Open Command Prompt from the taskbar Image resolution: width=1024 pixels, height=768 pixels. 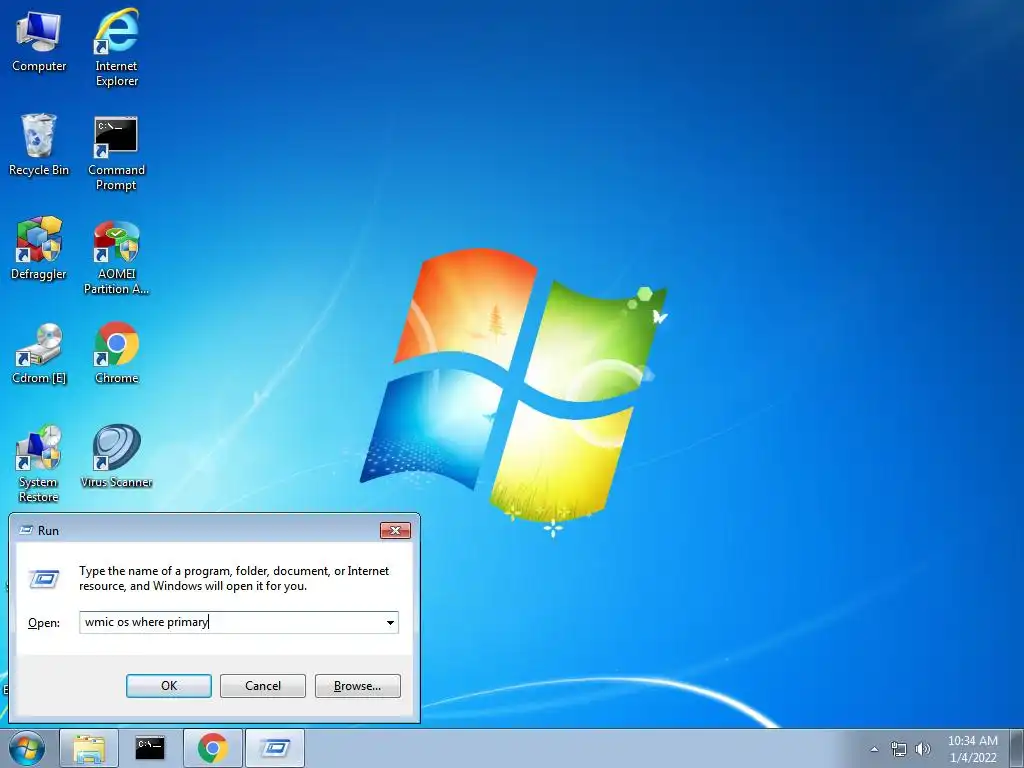pos(150,748)
